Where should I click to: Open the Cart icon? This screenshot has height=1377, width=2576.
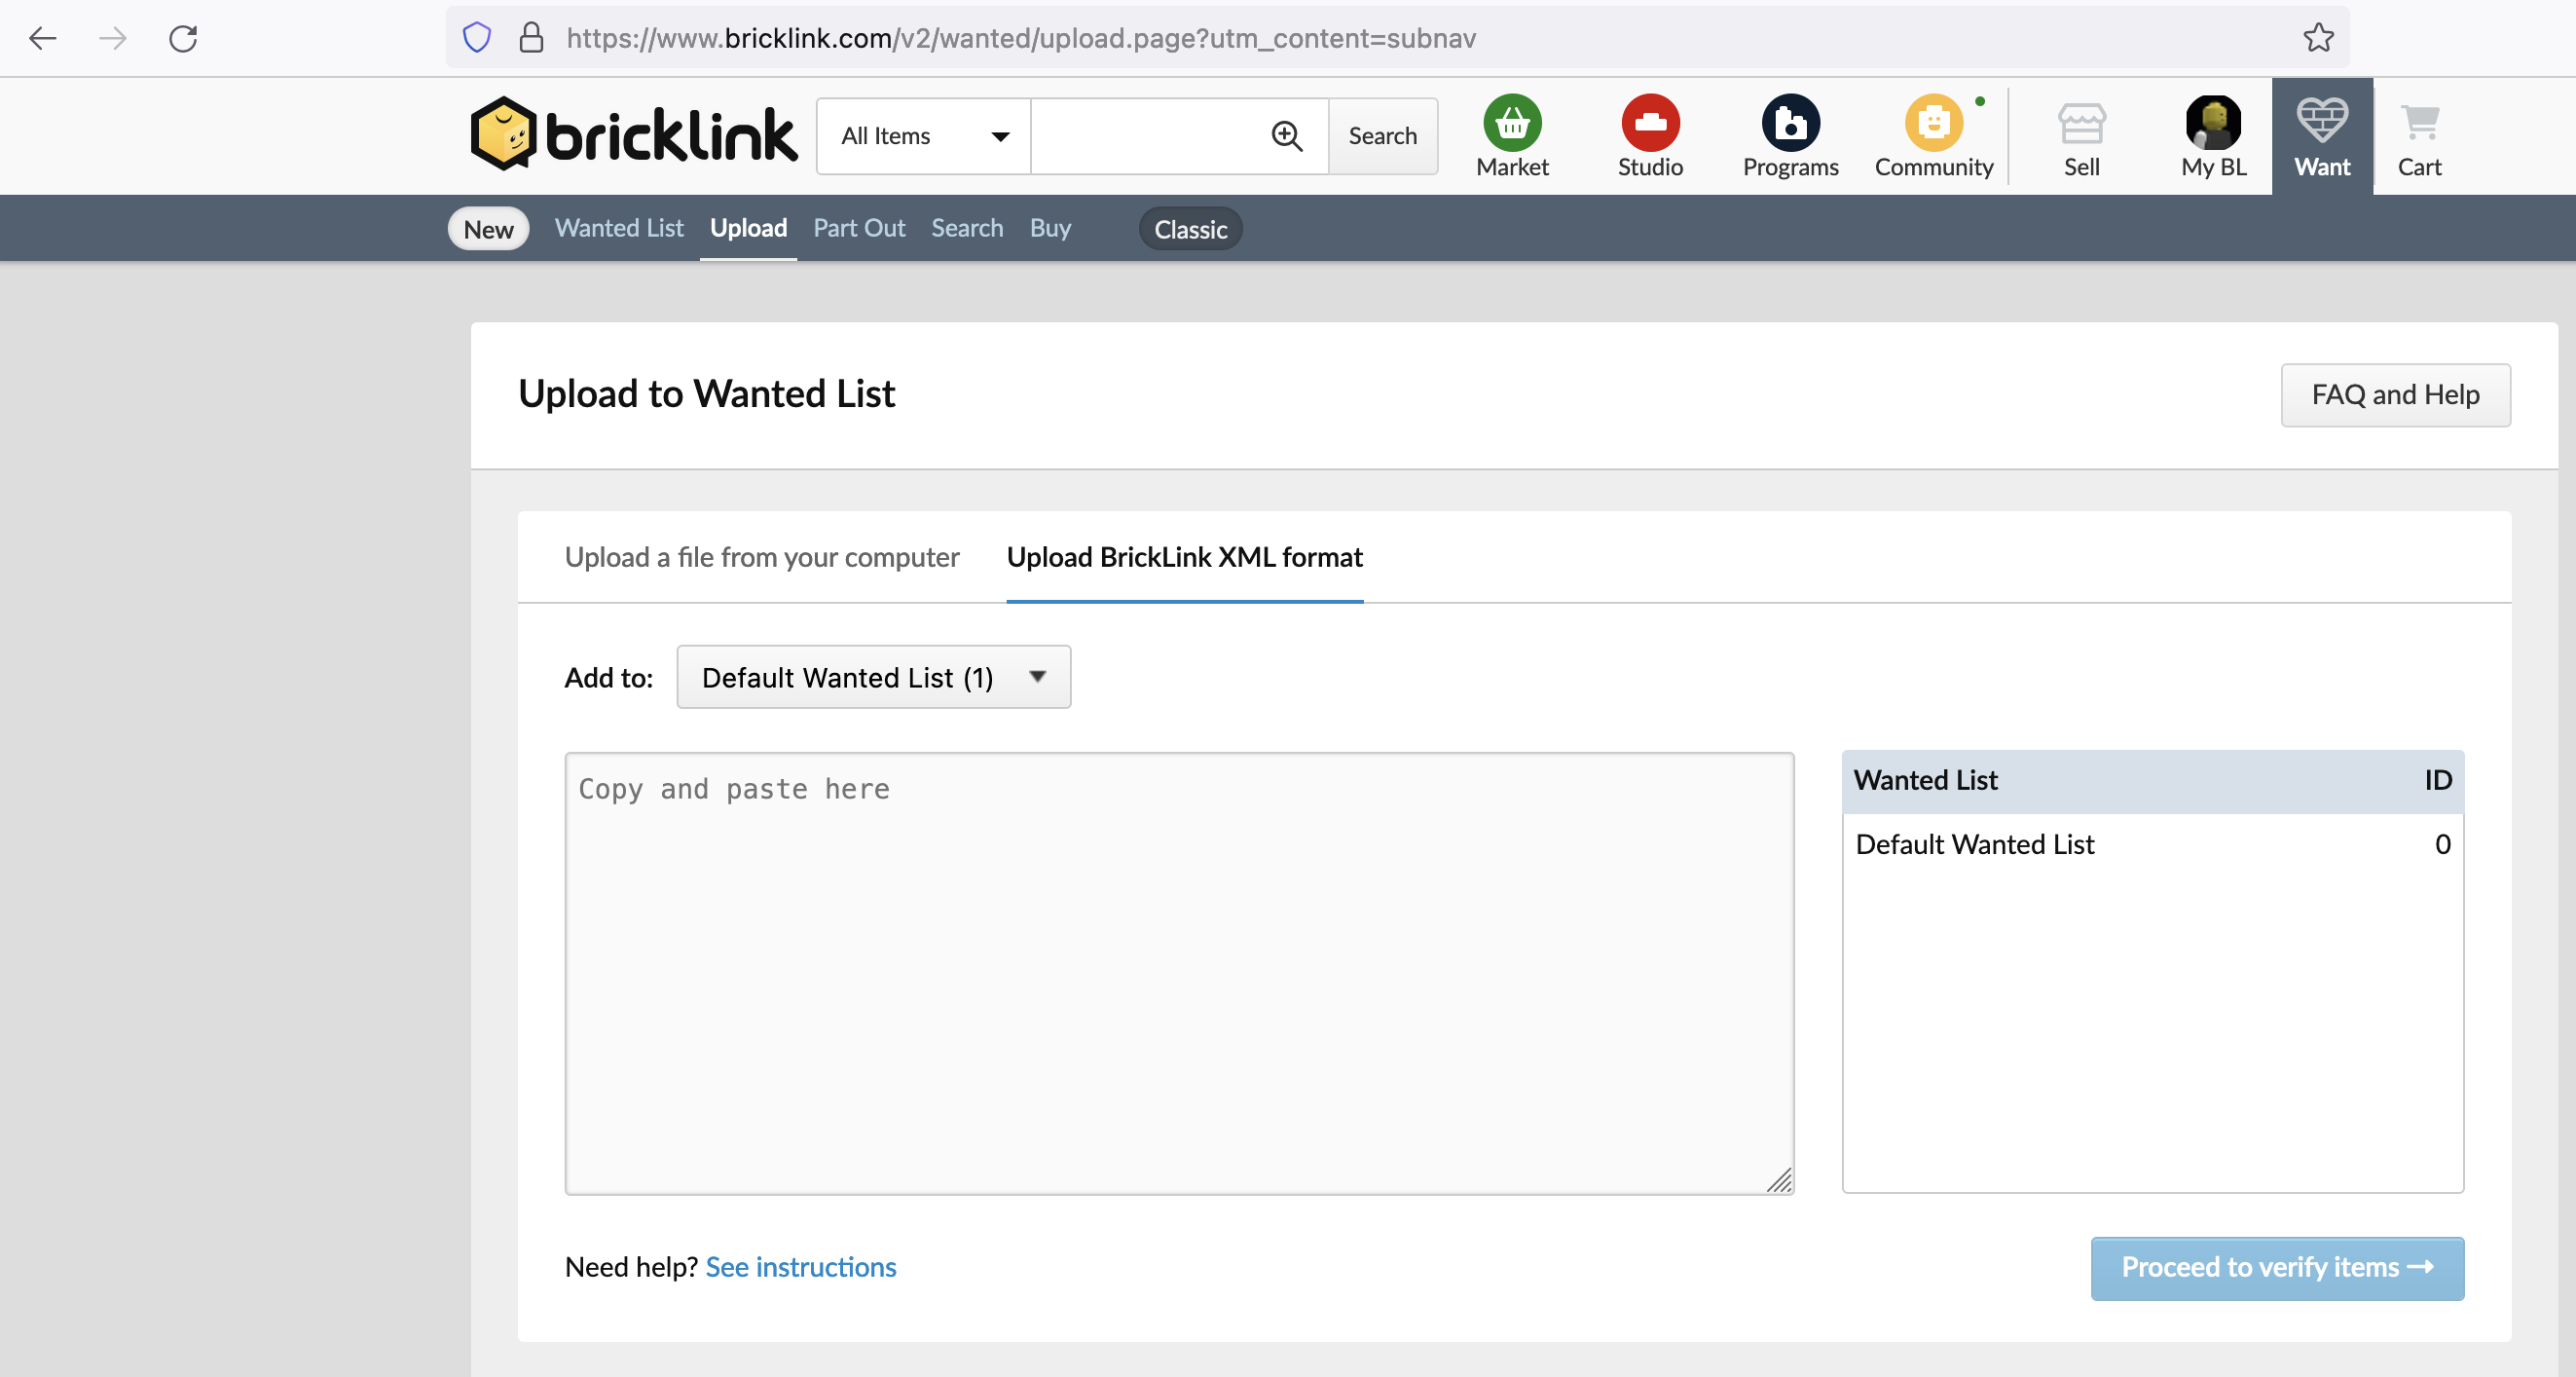[x=2419, y=123]
